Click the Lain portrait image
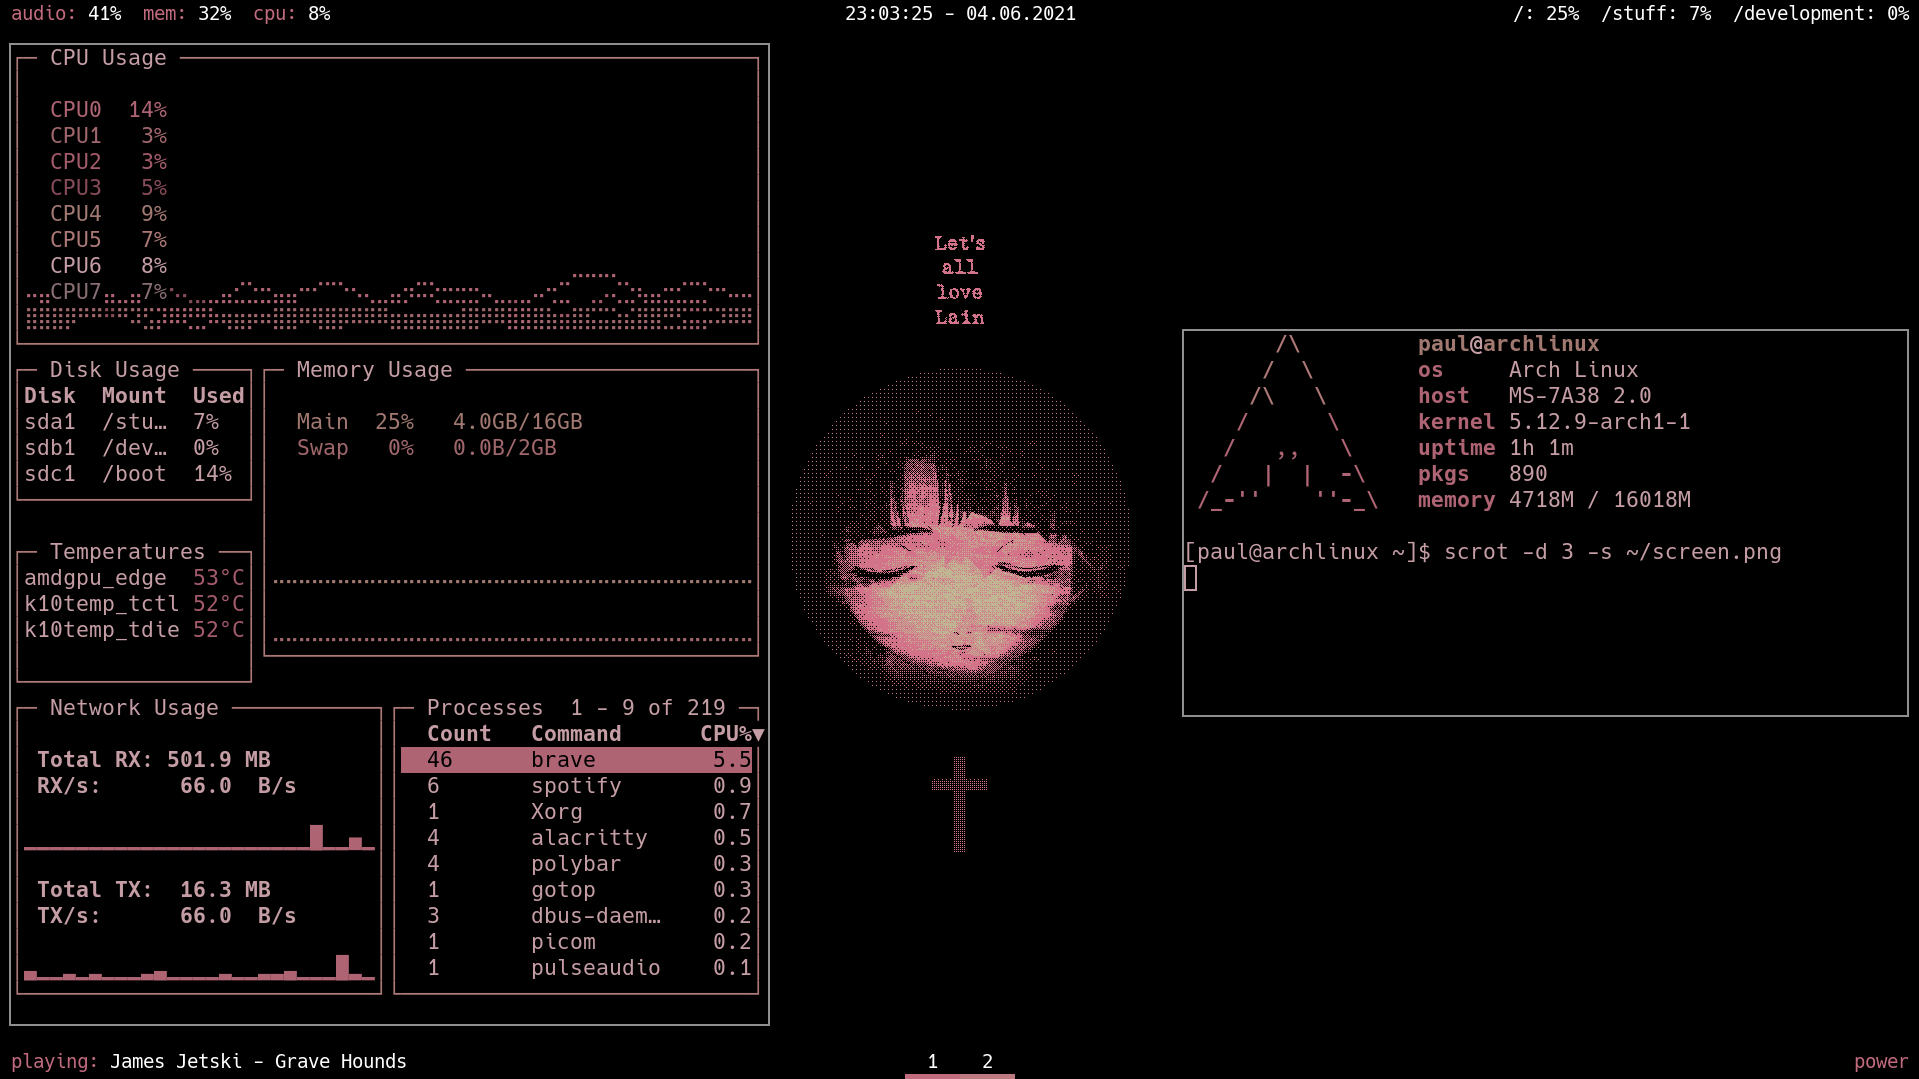 pos(960,540)
